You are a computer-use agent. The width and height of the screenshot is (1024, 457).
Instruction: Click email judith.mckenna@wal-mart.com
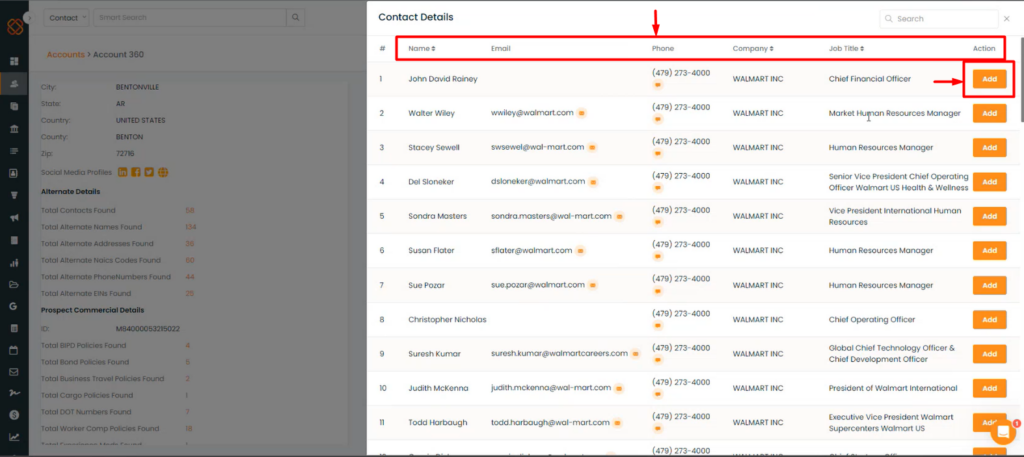(551, 388)
